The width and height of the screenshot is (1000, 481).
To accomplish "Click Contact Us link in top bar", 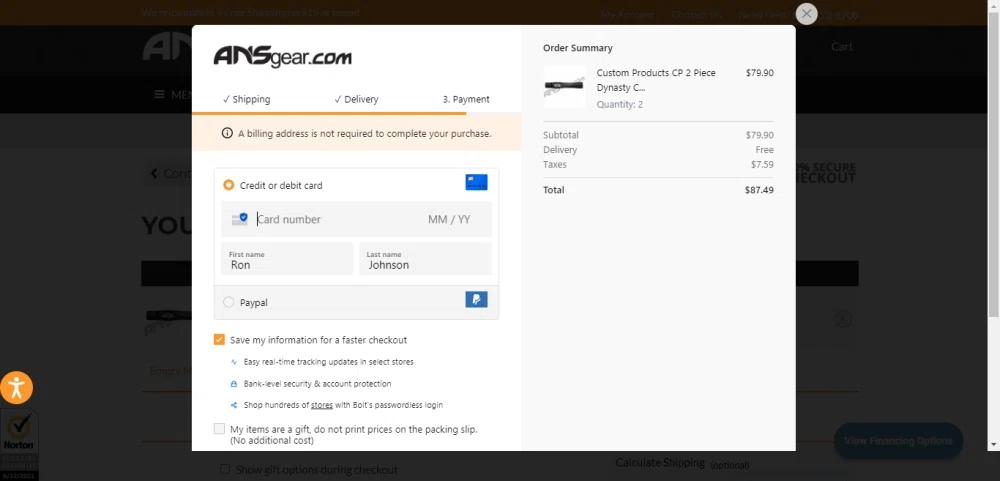I will coord(696,15).
